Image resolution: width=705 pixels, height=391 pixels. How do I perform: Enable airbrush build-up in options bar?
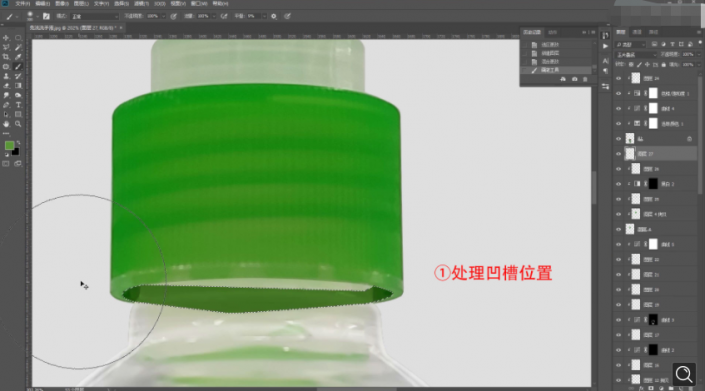(224, 16)
